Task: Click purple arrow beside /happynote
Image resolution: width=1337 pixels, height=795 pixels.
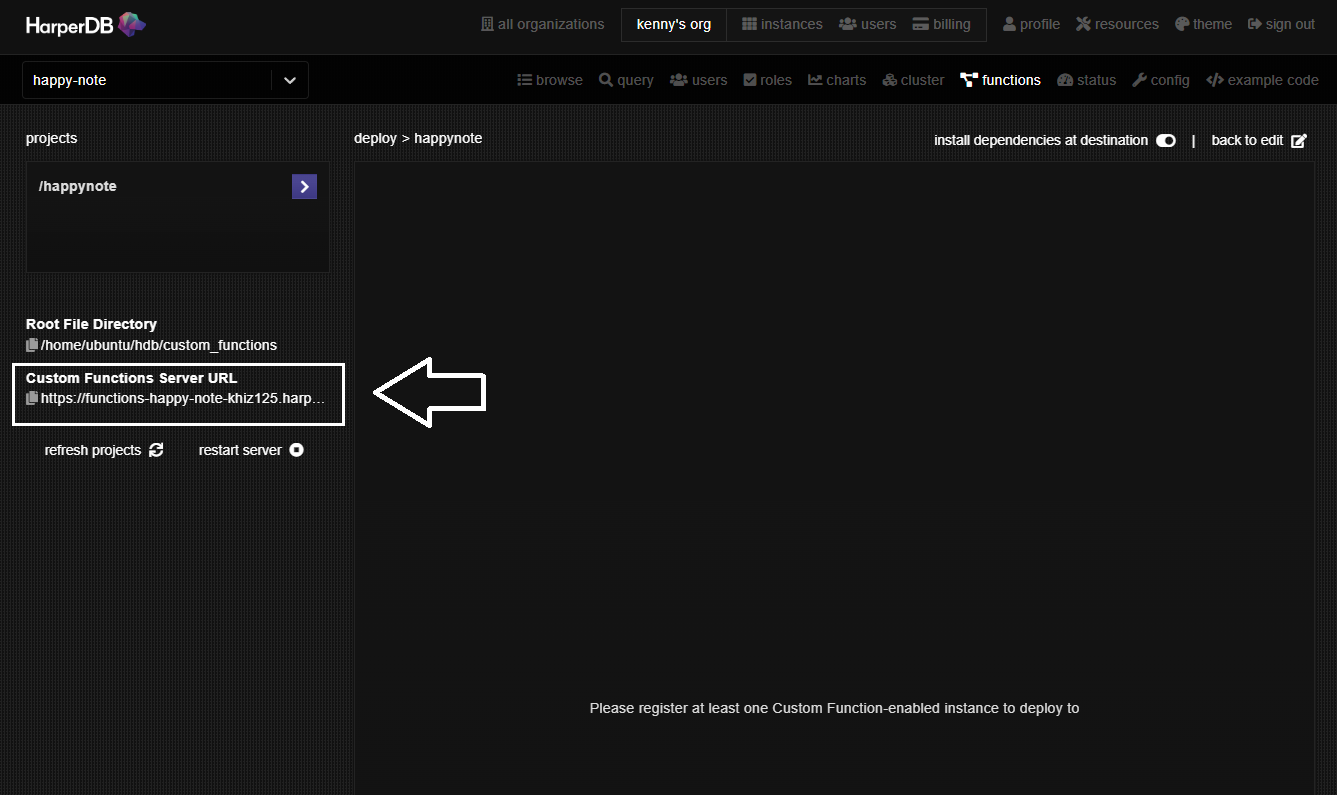Action: coord(304,186)
